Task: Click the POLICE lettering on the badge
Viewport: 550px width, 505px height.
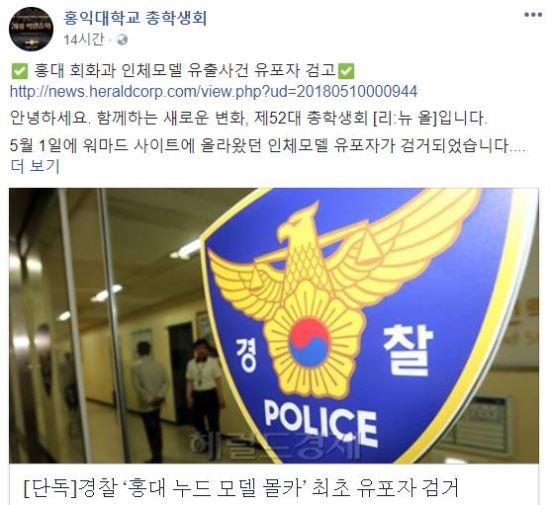Action: [321, 423]
